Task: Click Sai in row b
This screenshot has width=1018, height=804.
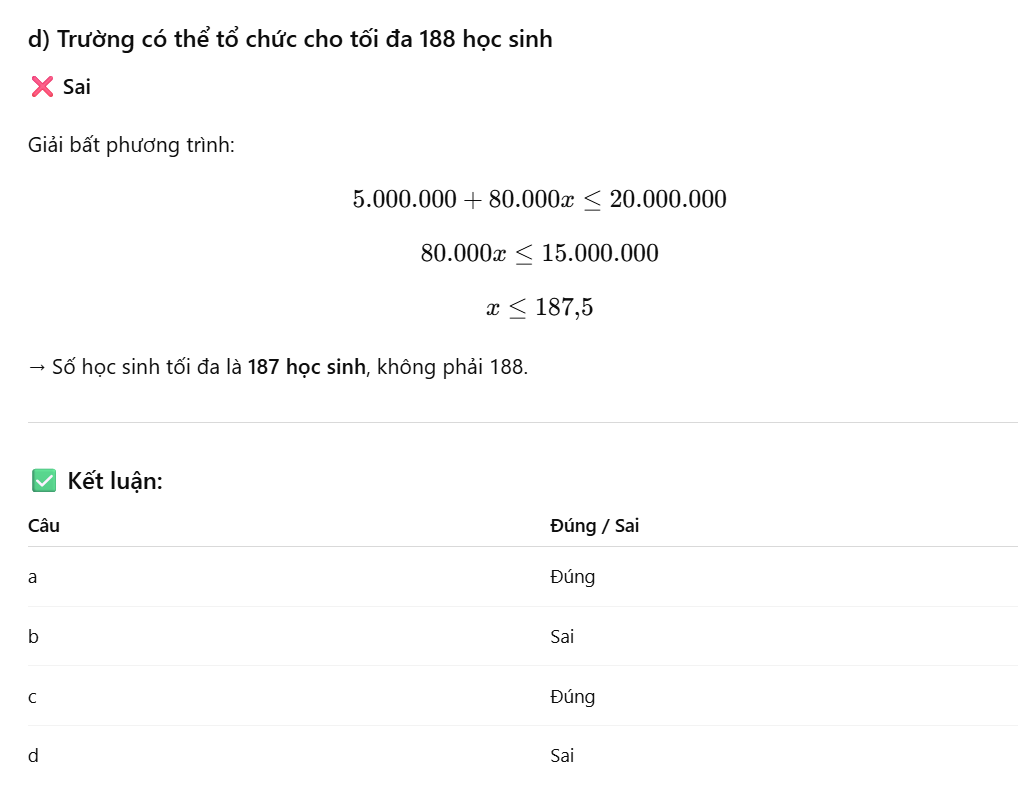Action: point(562,637)
